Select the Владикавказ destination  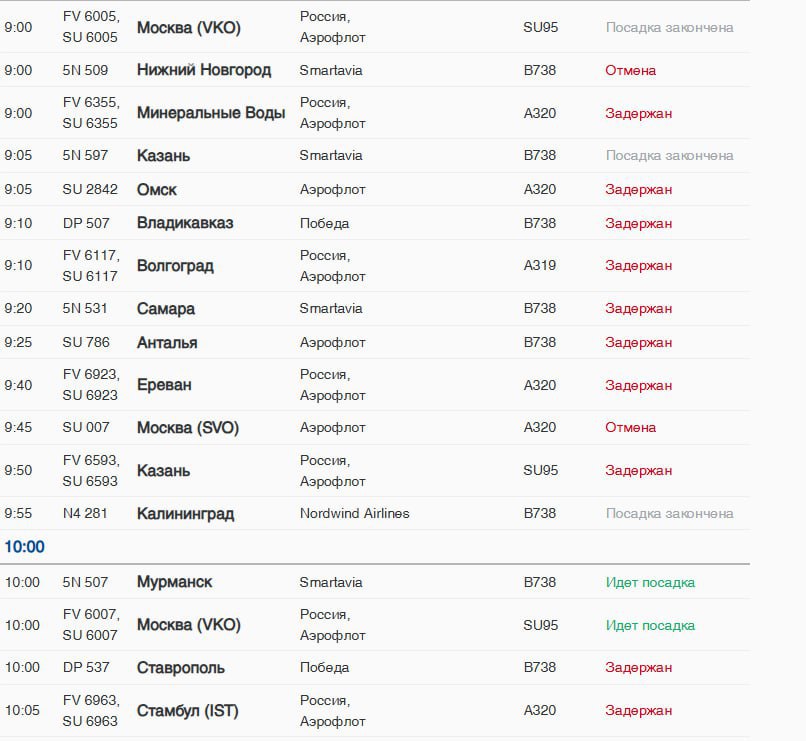click(185, 223)
